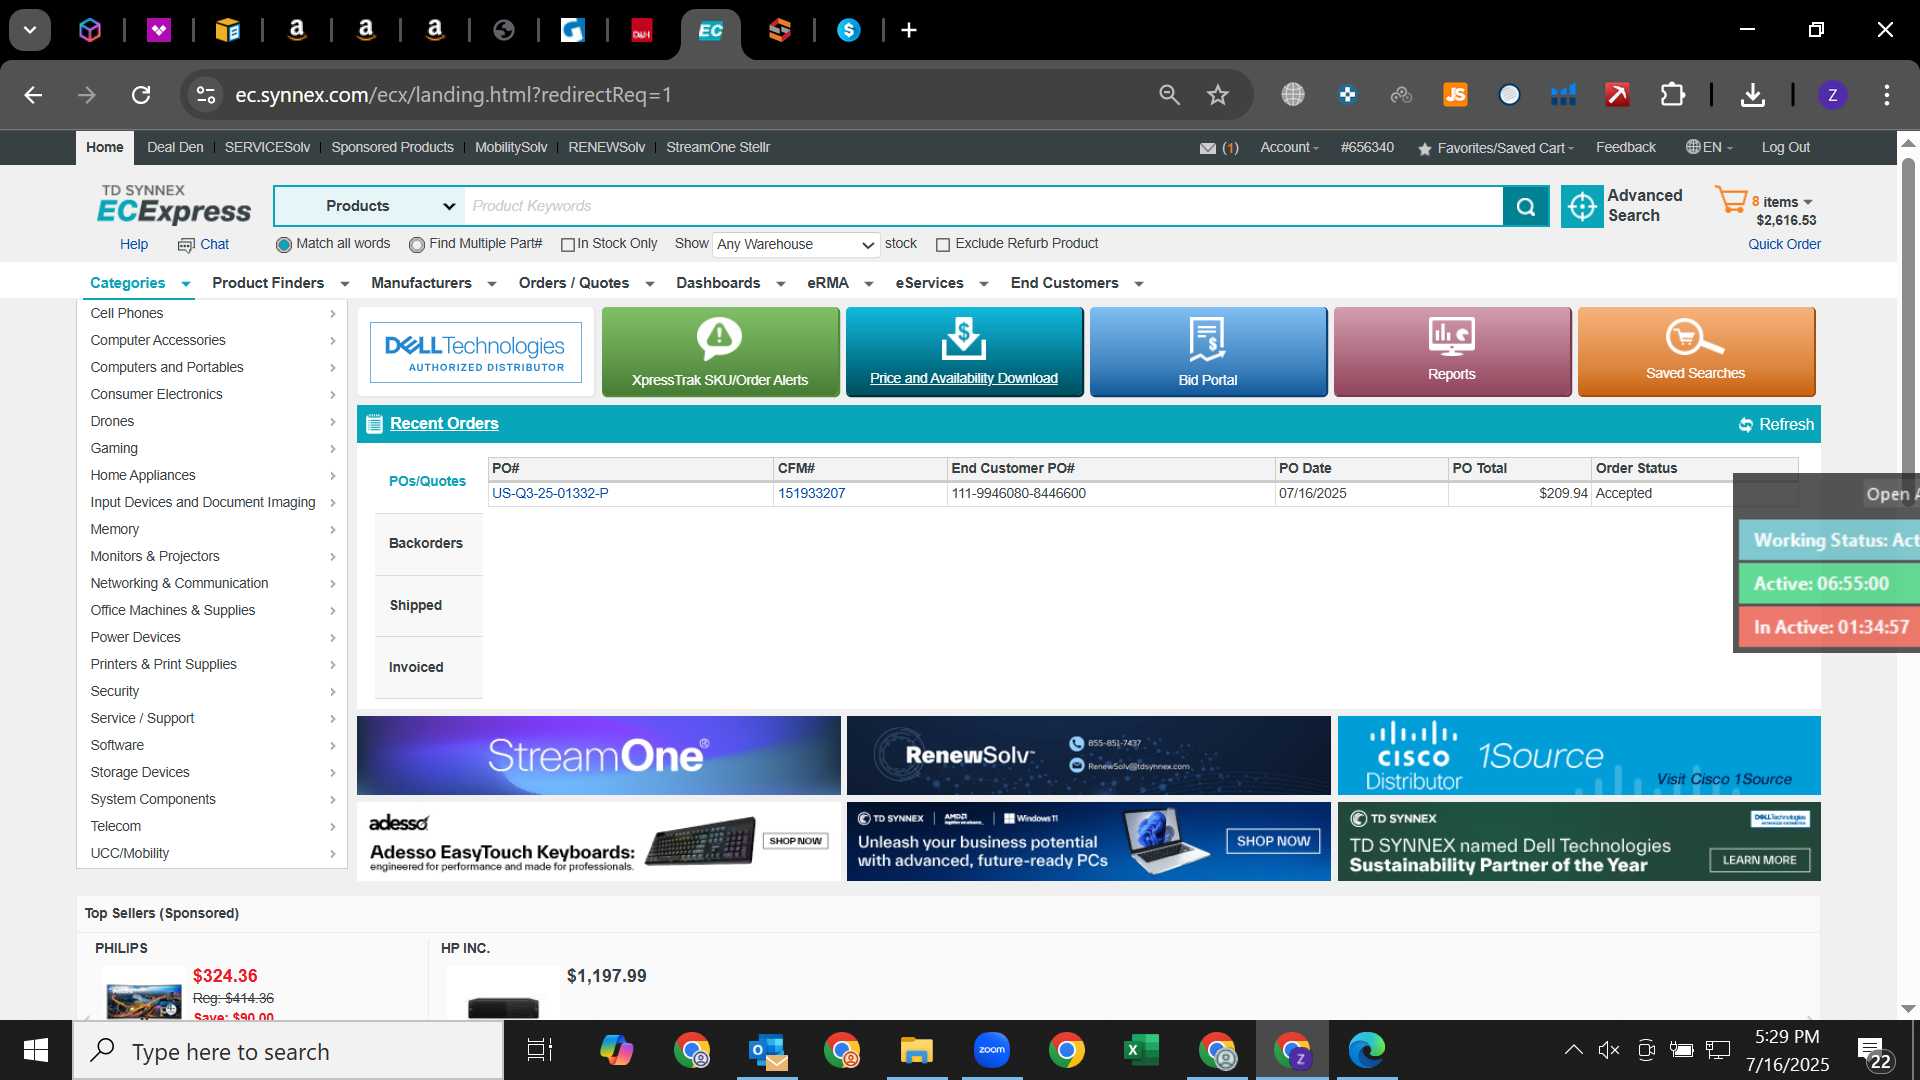
Task: Open the mail inbox envelope icon
Action: pos(1208,148)
